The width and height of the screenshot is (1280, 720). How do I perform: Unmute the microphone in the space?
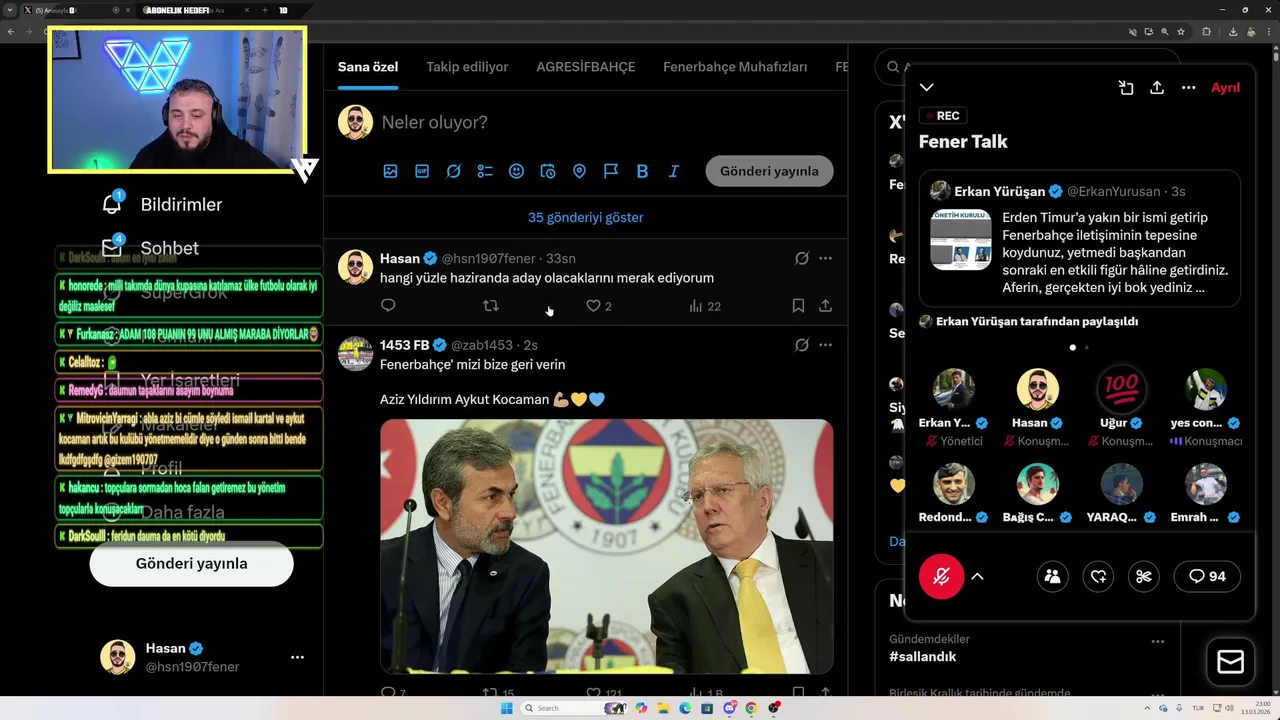point(941,576)
